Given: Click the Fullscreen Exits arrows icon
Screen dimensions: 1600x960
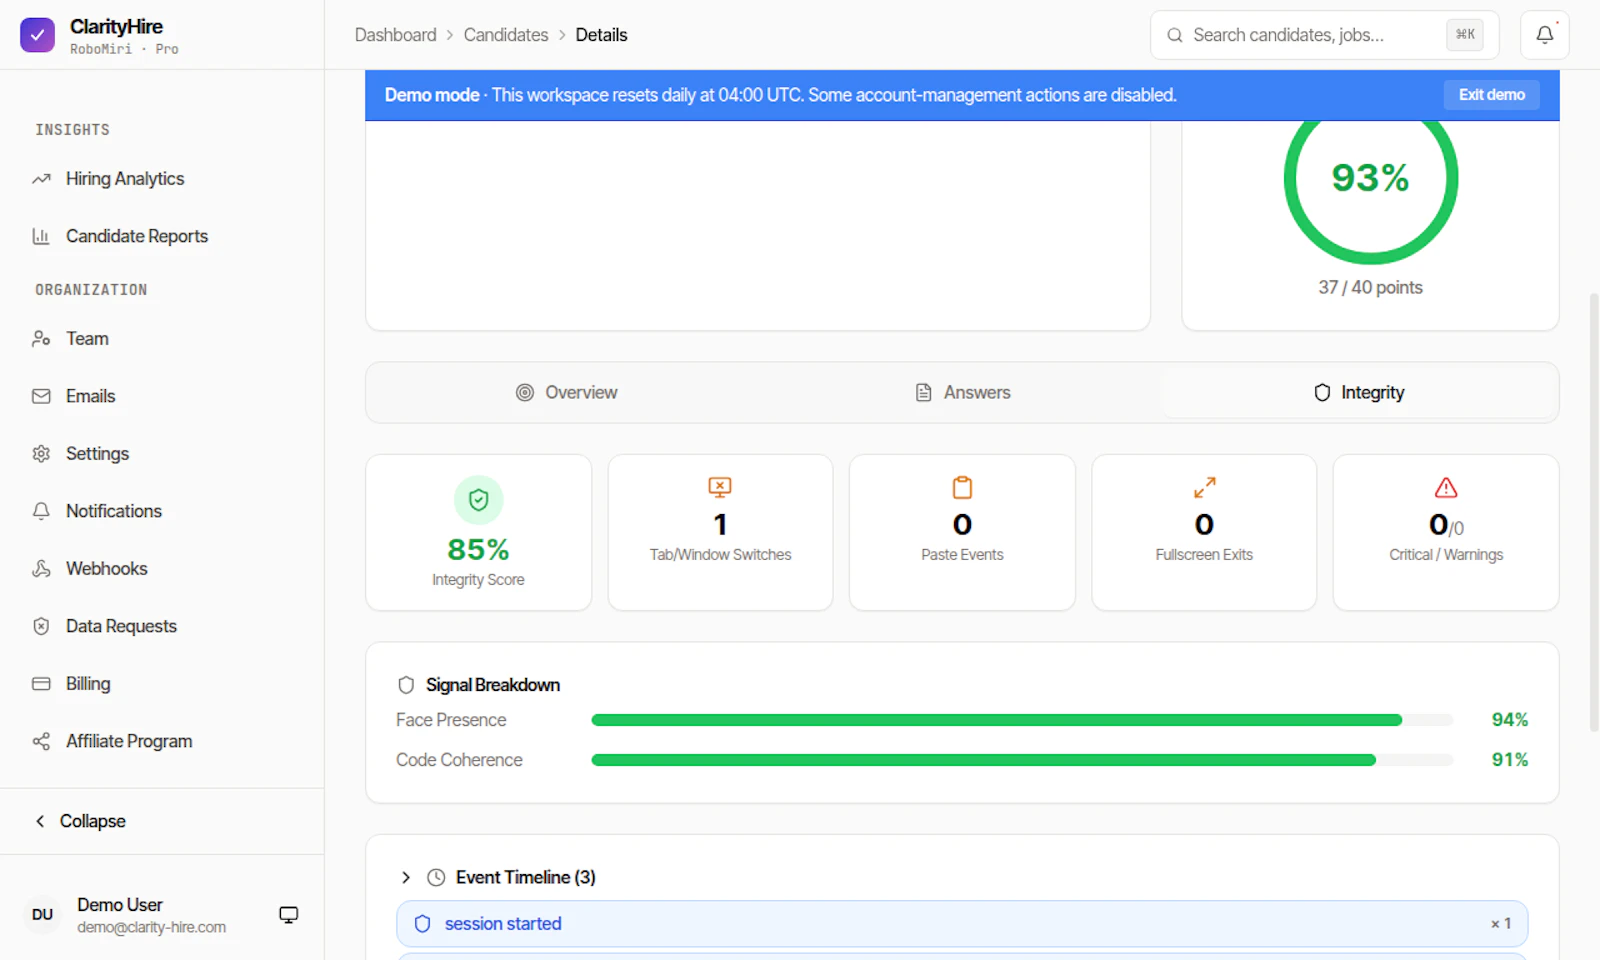Looking at the screenshot, I should [x=1204, y=488].
